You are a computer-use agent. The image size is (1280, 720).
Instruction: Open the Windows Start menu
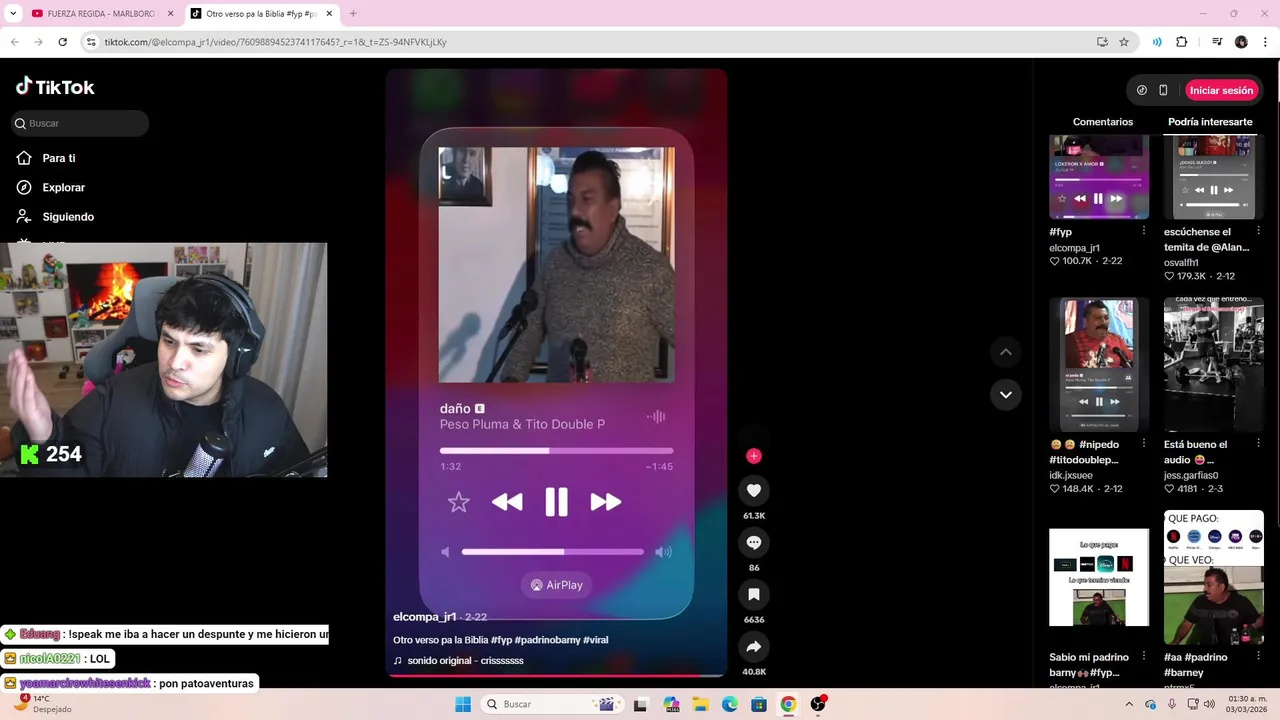(463, 704)
